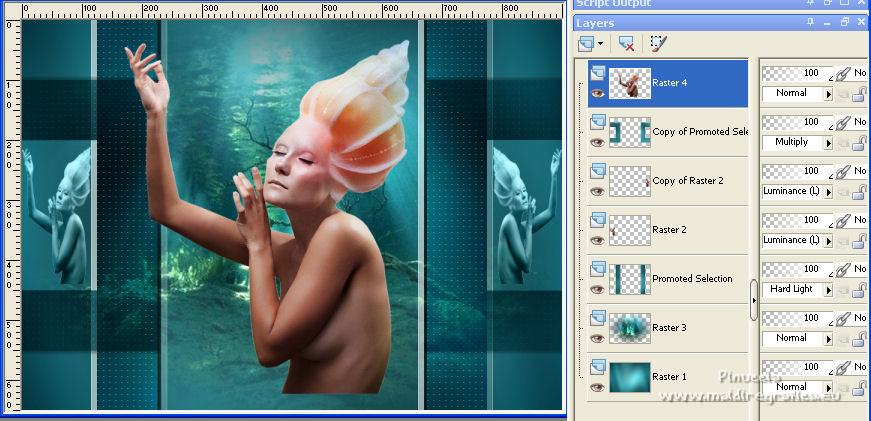871x421 pixels.
Task: Click the layer type icon of Copy of Raster 2
Action: coord(598,171)
